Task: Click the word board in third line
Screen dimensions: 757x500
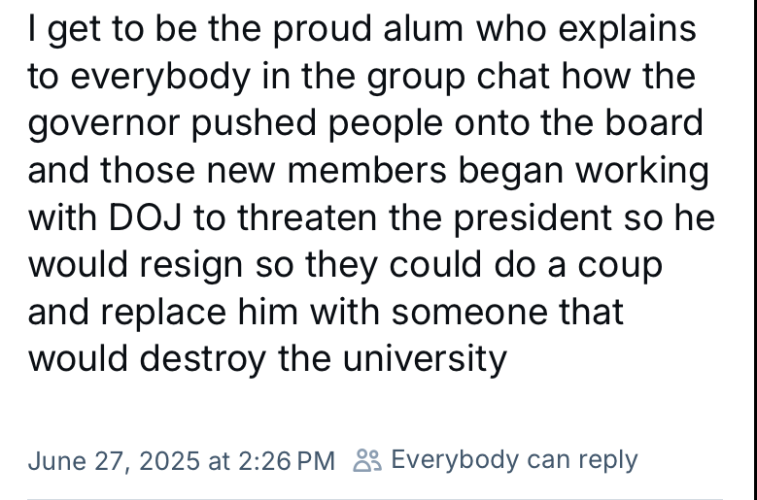Action: click(x=654, y=123)
